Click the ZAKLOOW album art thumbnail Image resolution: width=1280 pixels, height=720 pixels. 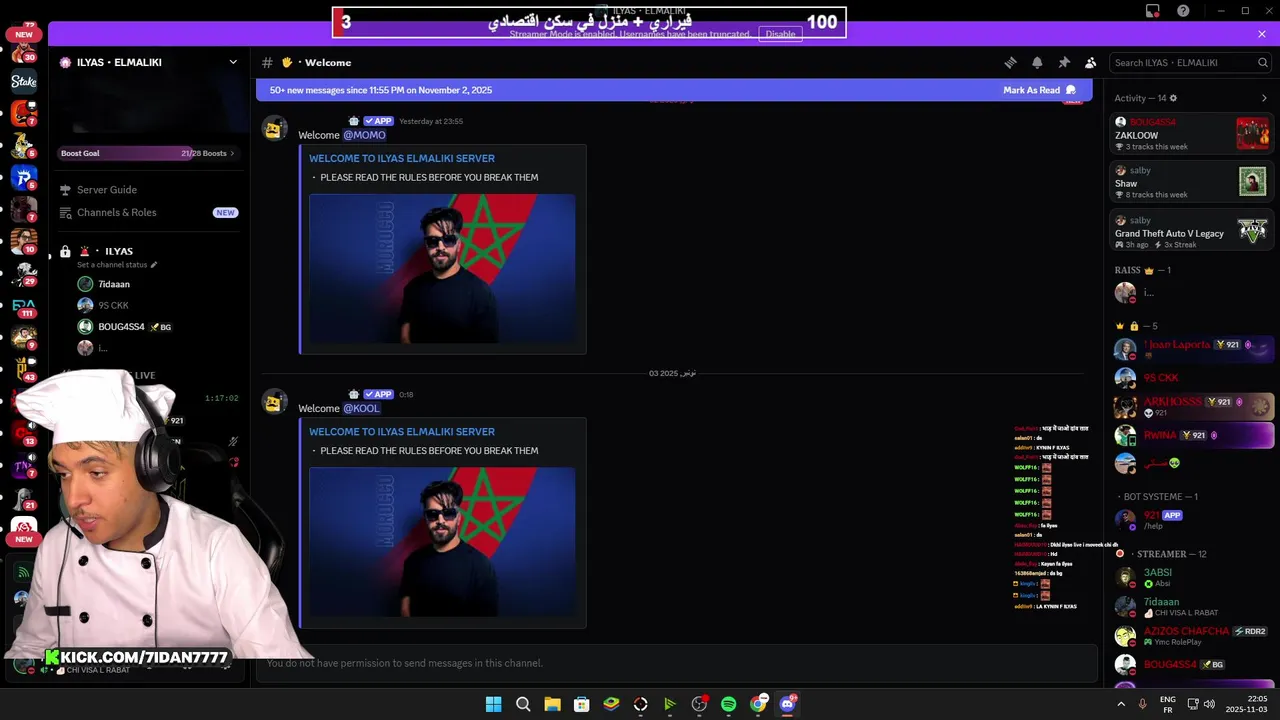point(1252,133)
